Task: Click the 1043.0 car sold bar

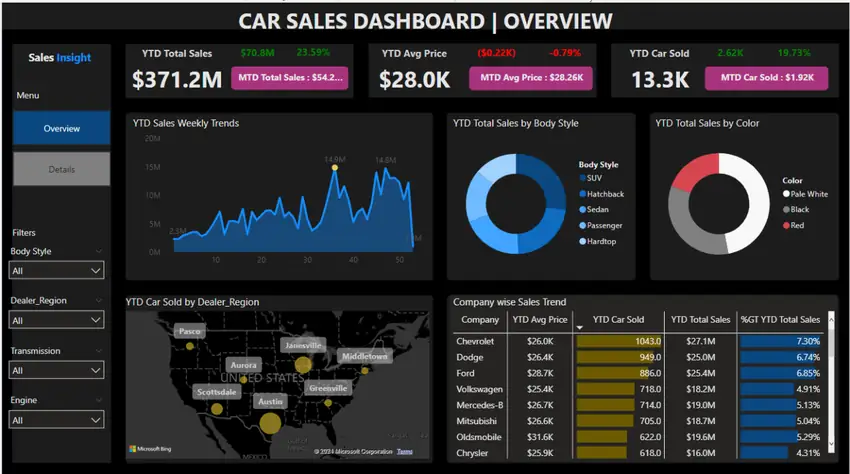Action: coord(619,341)
